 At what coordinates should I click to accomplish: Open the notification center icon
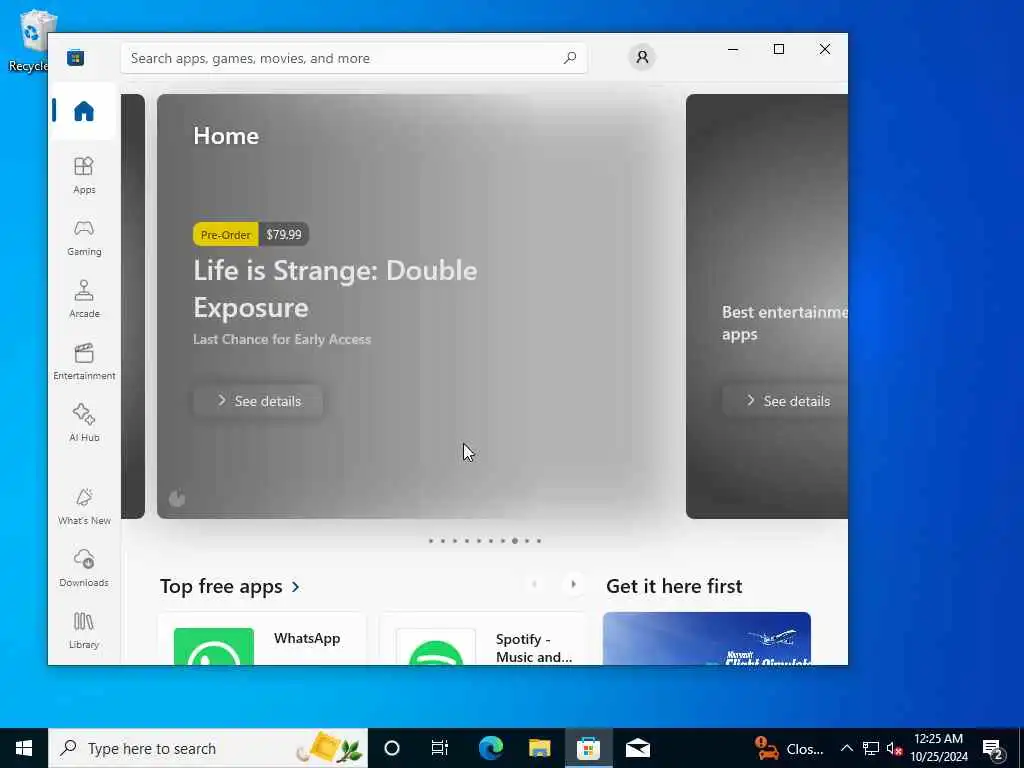pyautogui.click(x=993, y=750)
